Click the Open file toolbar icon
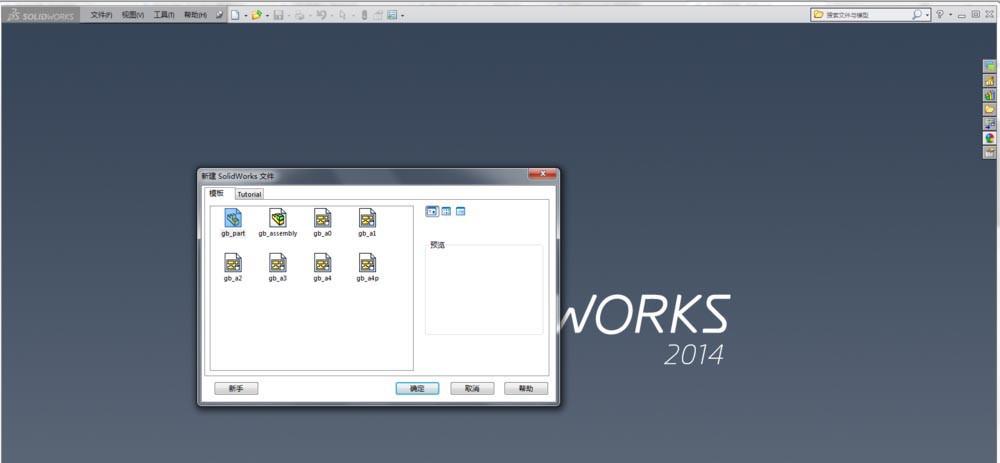This screenshot has width=1000, height=463. 256,15
